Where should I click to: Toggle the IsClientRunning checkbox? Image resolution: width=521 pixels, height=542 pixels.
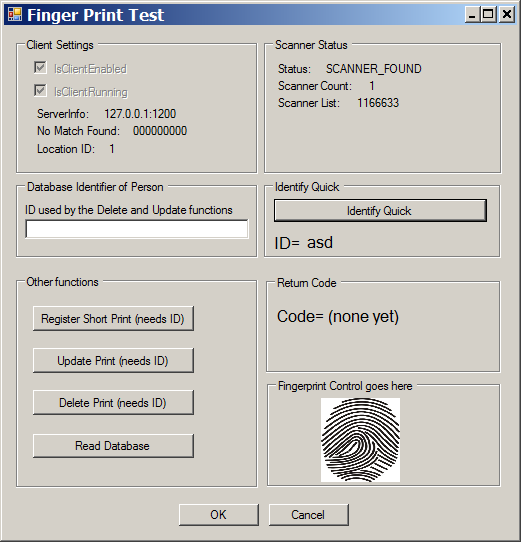[x=40, y=91]
